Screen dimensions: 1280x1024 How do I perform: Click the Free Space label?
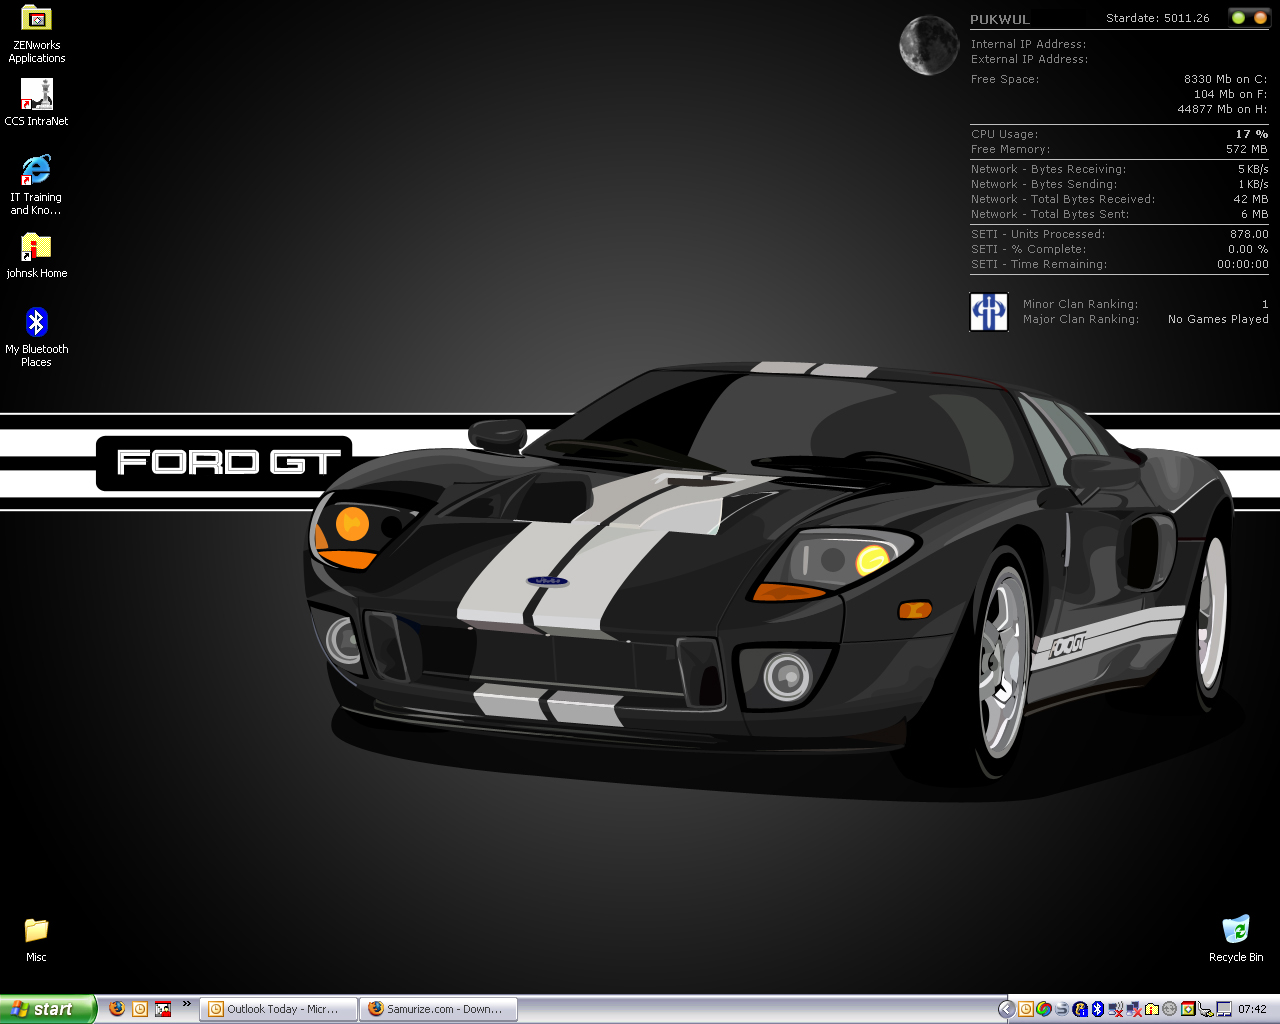point(1005,79)
